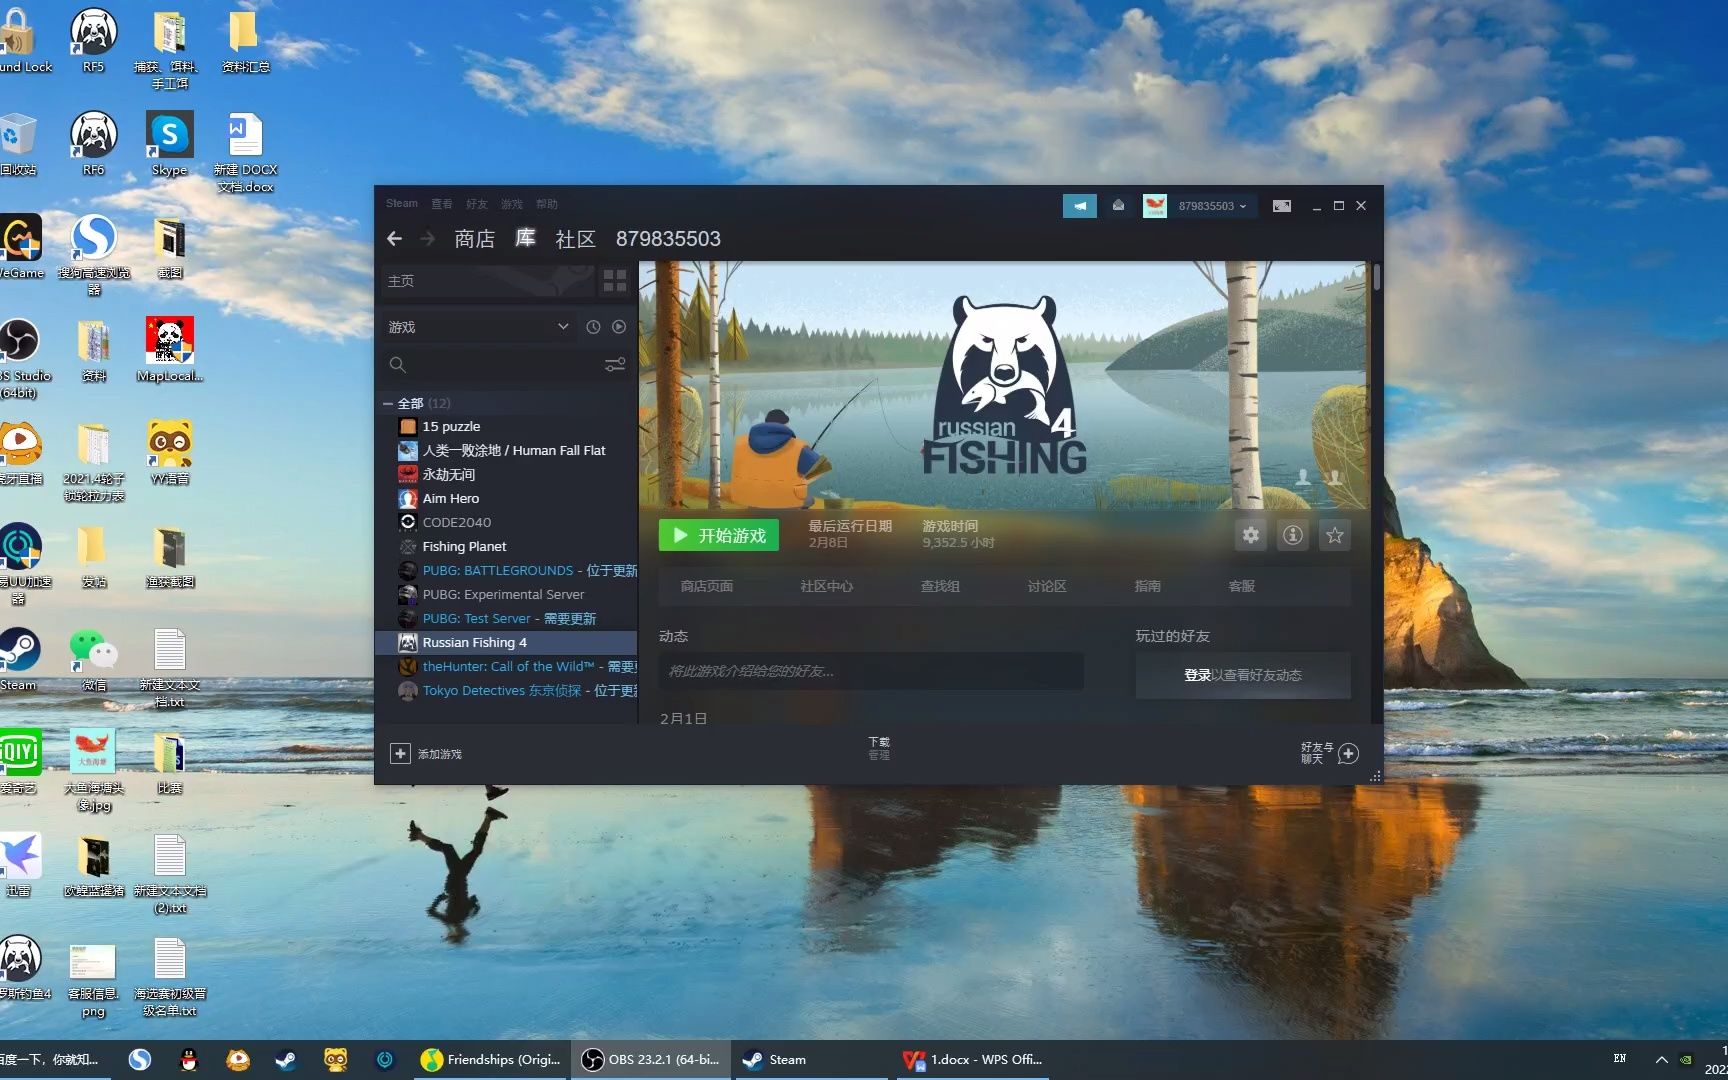Open the 客服 link

(x=1241, y=586)
